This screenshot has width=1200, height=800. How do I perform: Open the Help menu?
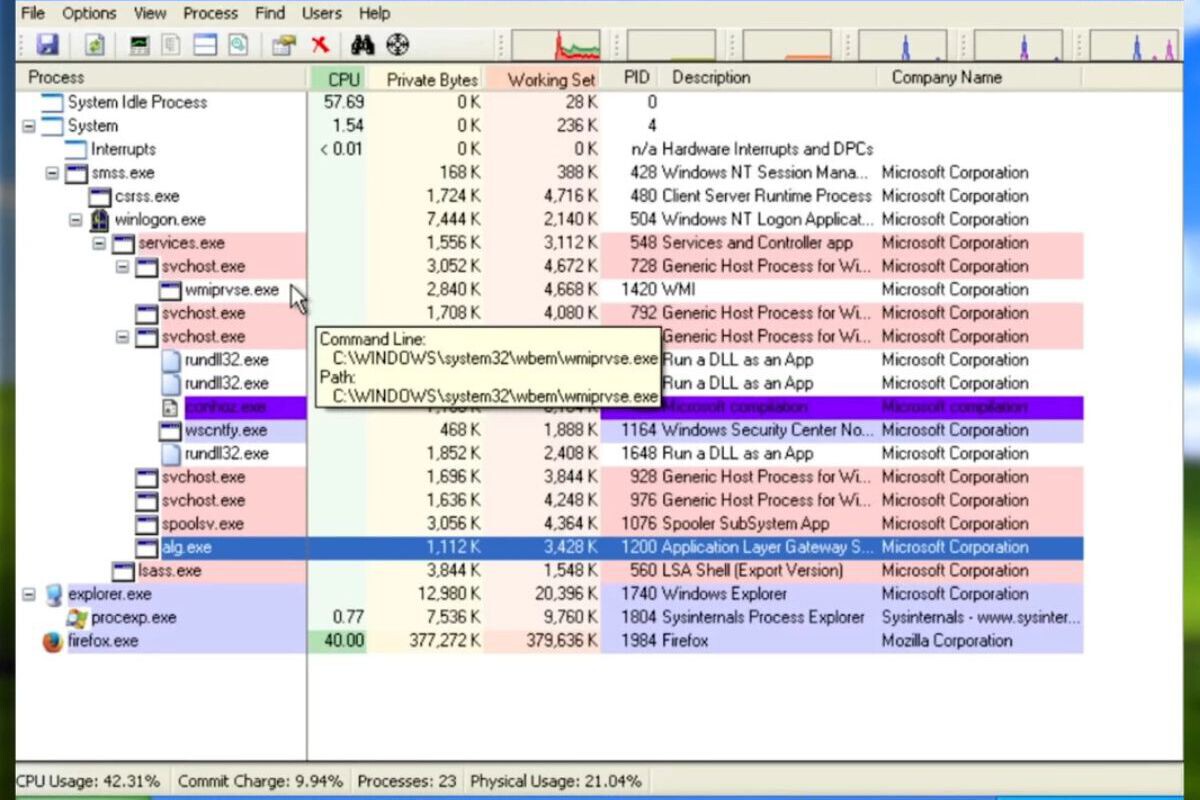pos(374,13)
